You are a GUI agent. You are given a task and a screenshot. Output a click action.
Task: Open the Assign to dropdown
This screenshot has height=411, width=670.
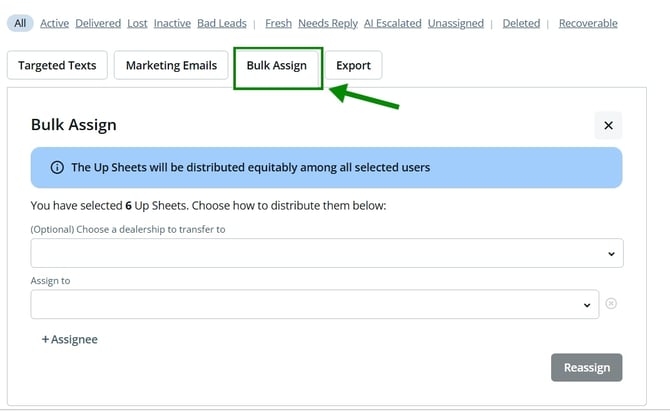(315, 304)
